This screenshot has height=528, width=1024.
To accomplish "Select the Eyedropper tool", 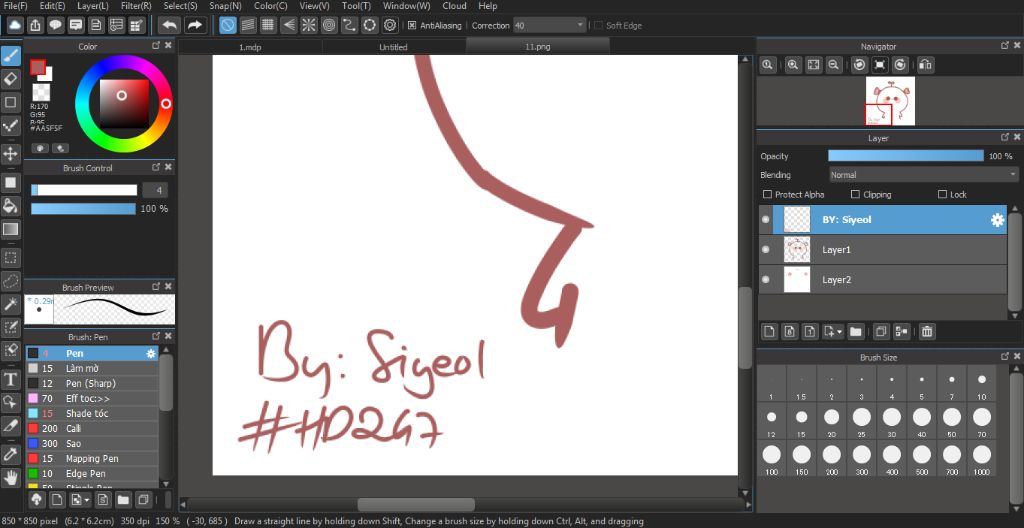I will click(x=10, y=454).
